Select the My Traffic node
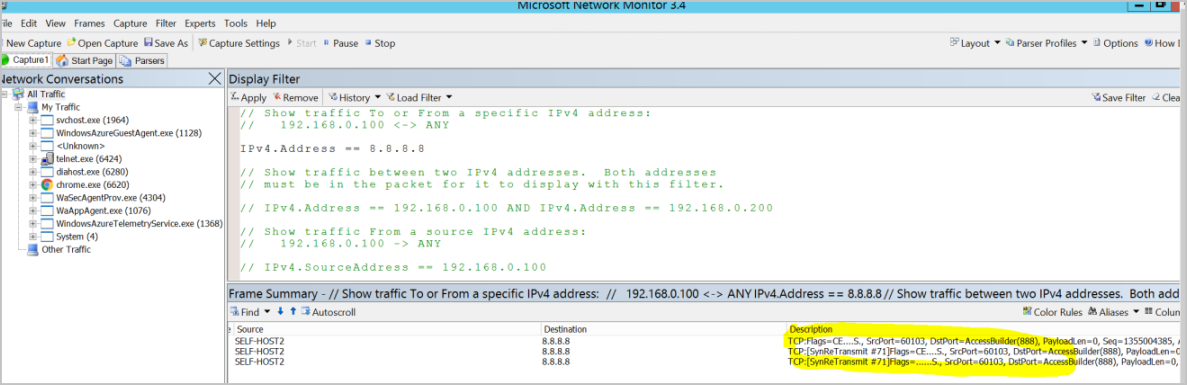The width and height of the screenshot is (1187, 385). pos(61,107)
